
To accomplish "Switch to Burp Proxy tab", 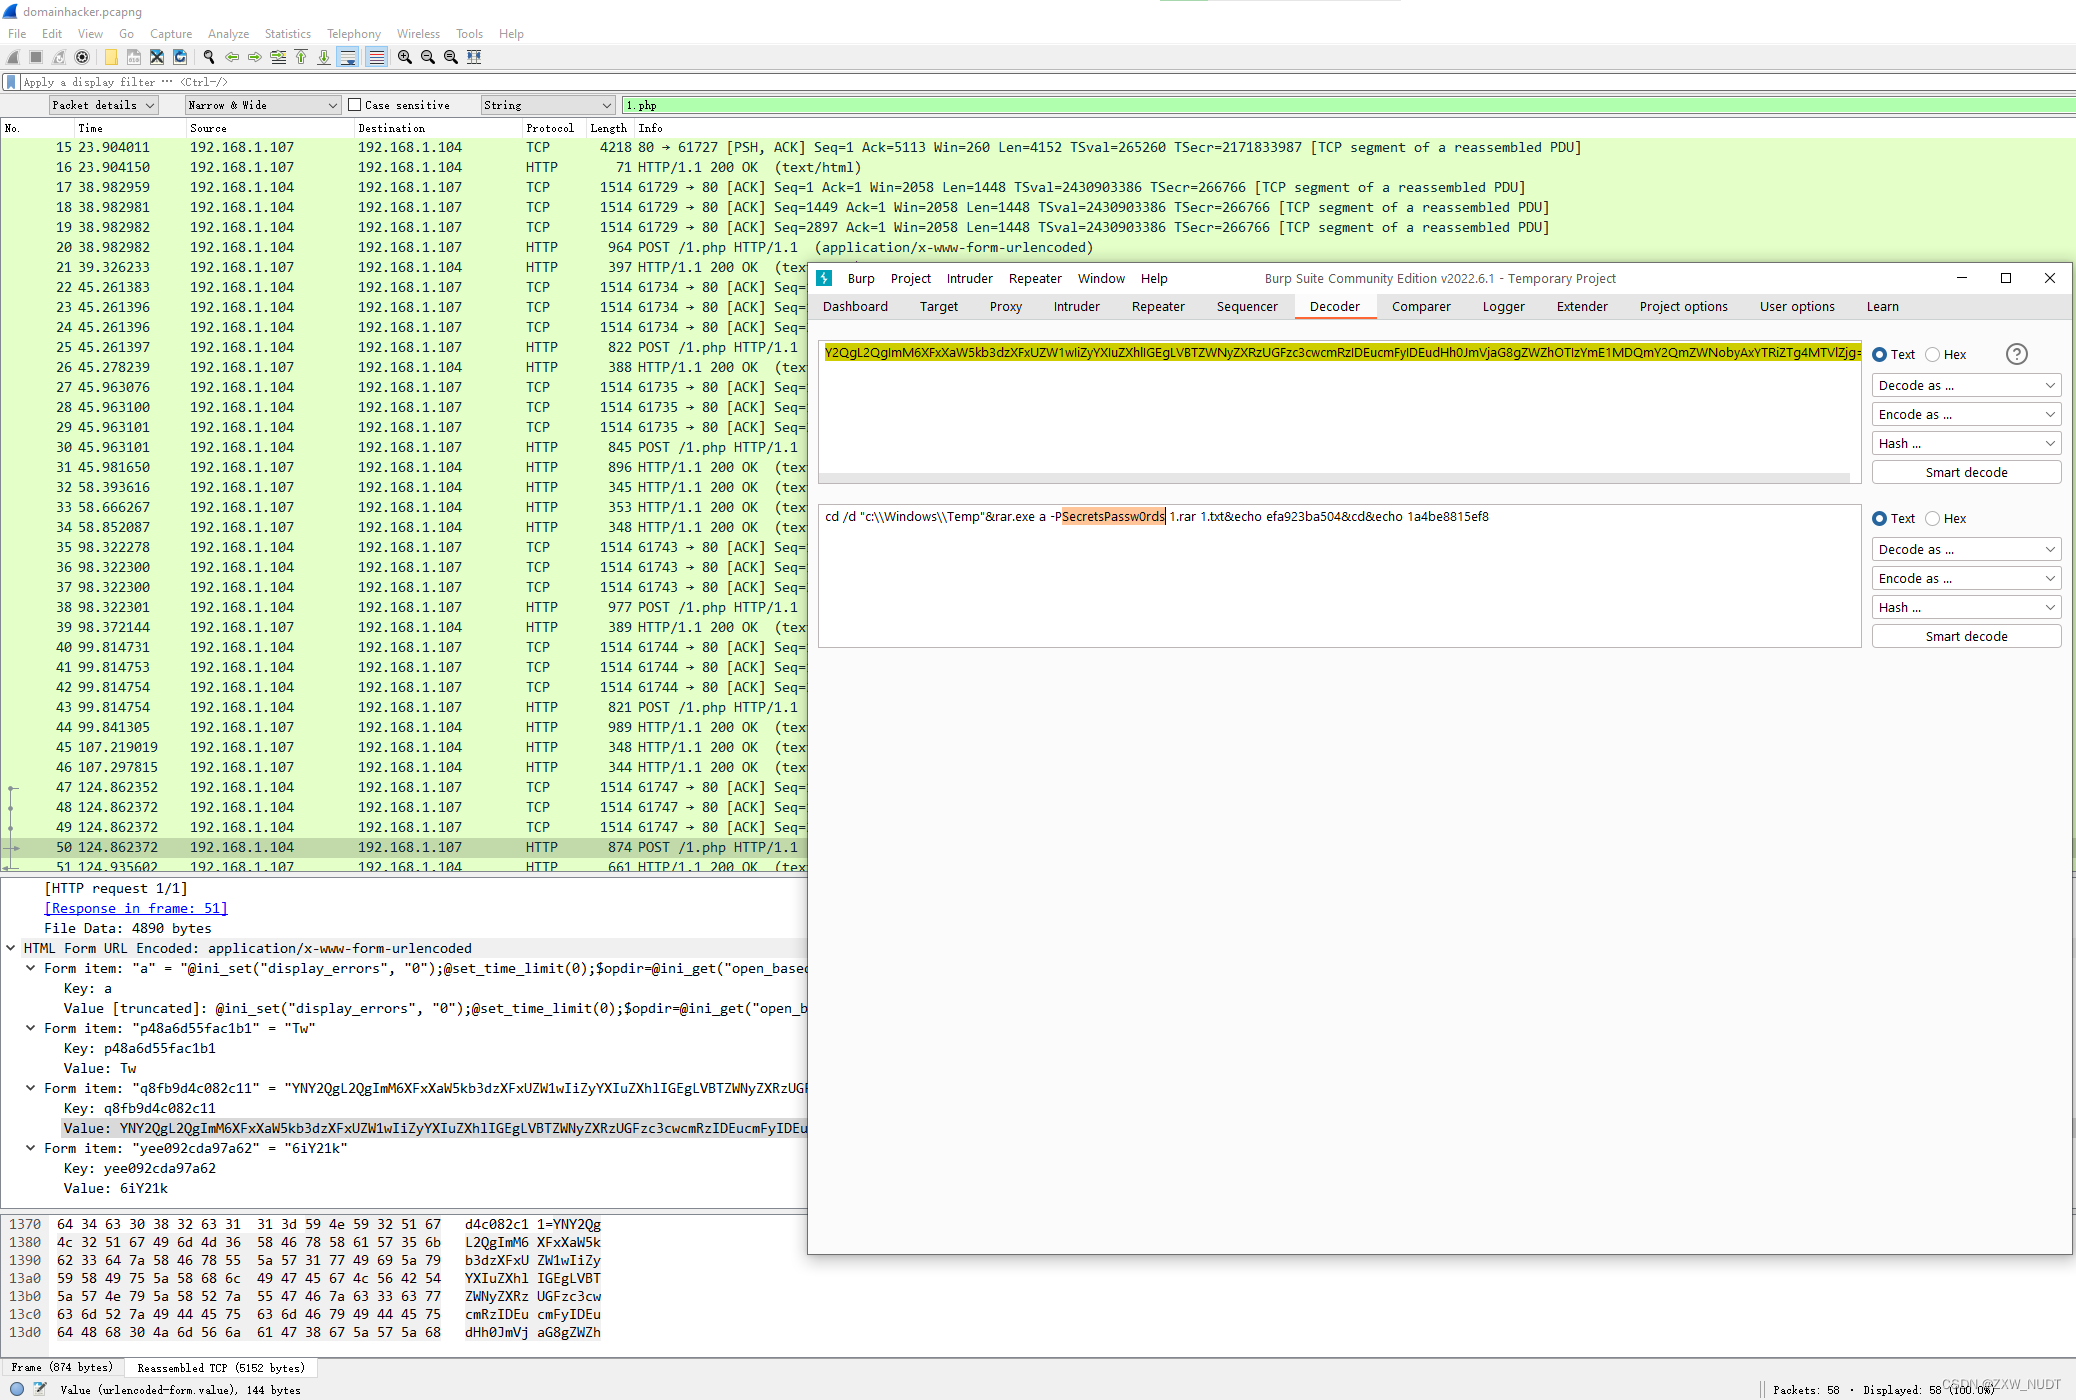I will (1006, 307).
